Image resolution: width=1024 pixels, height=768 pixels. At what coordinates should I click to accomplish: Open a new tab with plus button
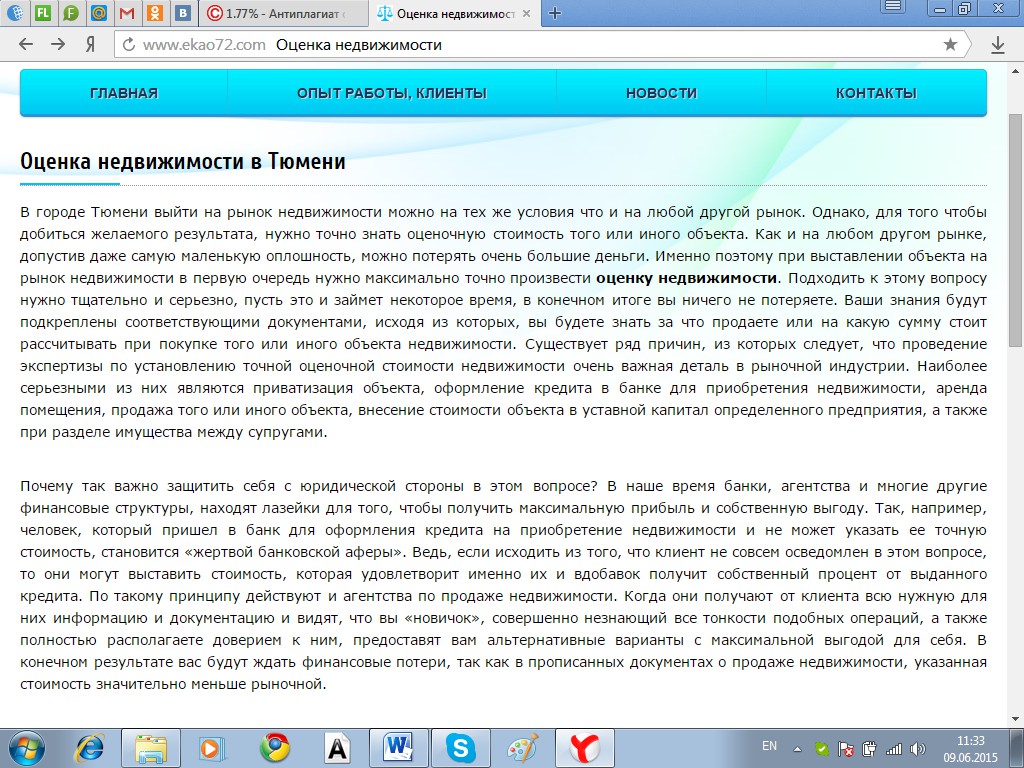click(x=555, y=13)
